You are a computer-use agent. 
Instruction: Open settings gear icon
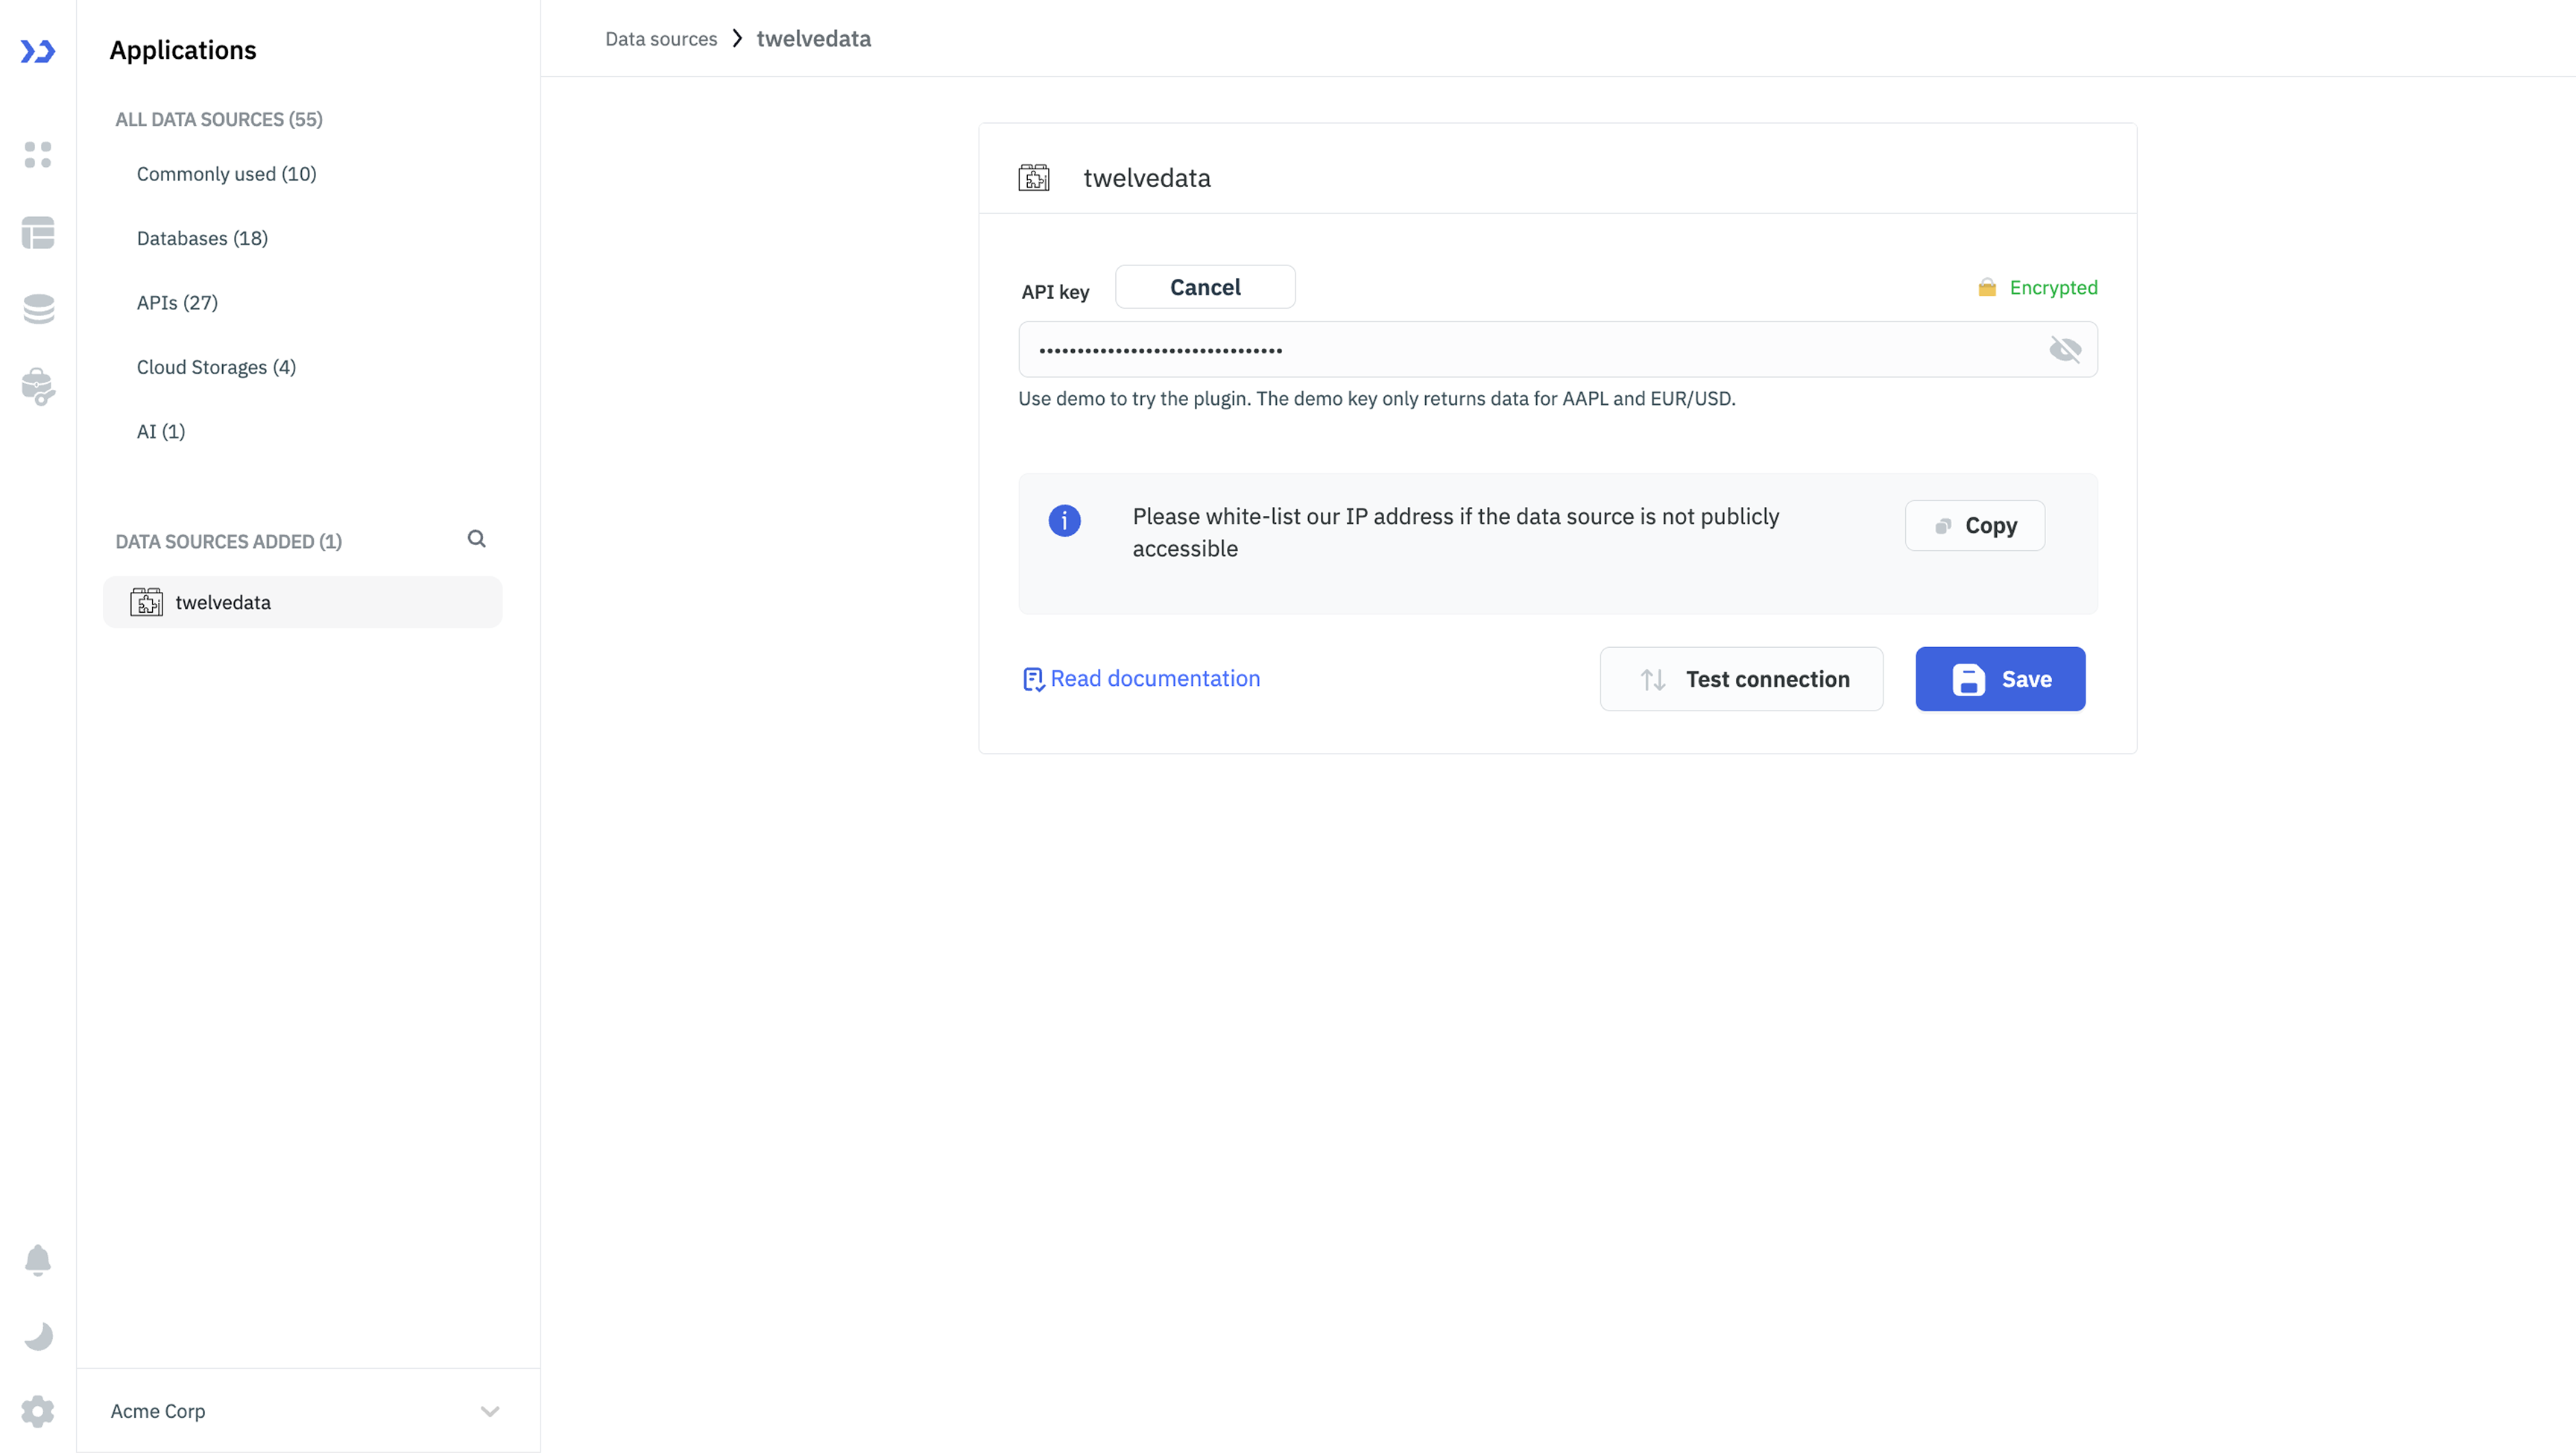tap(38, 1411)
